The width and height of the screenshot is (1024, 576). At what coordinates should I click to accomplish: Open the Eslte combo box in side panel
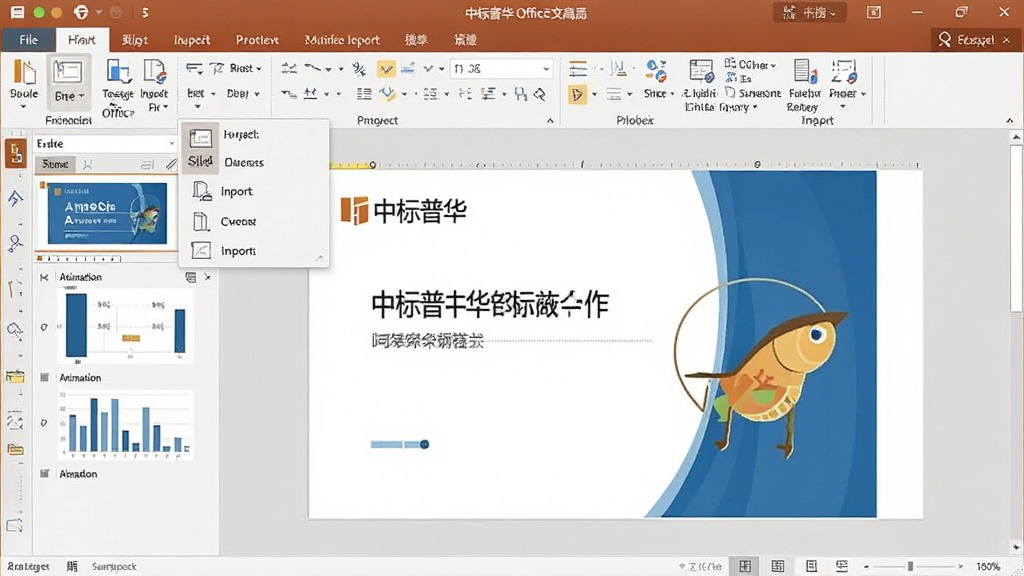point(105,144)
